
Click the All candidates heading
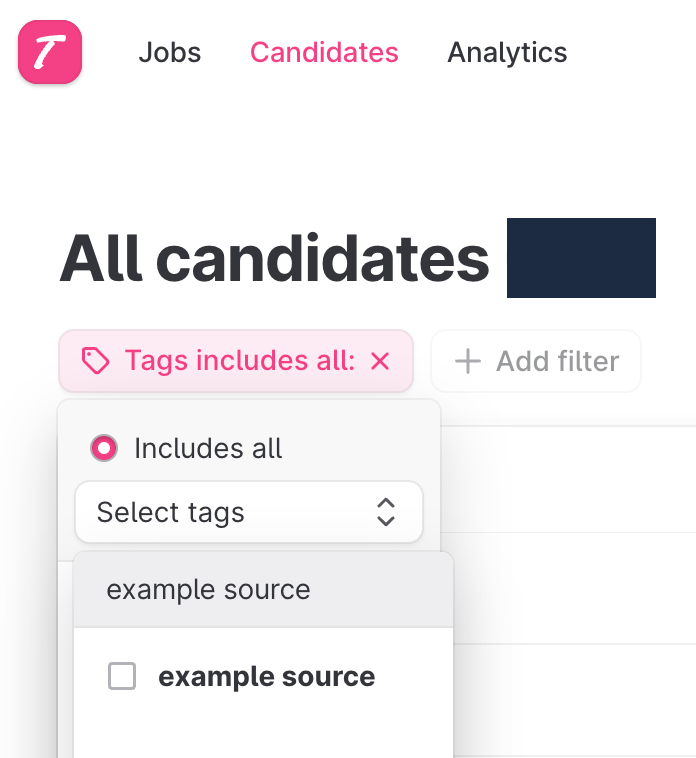pyautogui.click(x=274, y=259)
